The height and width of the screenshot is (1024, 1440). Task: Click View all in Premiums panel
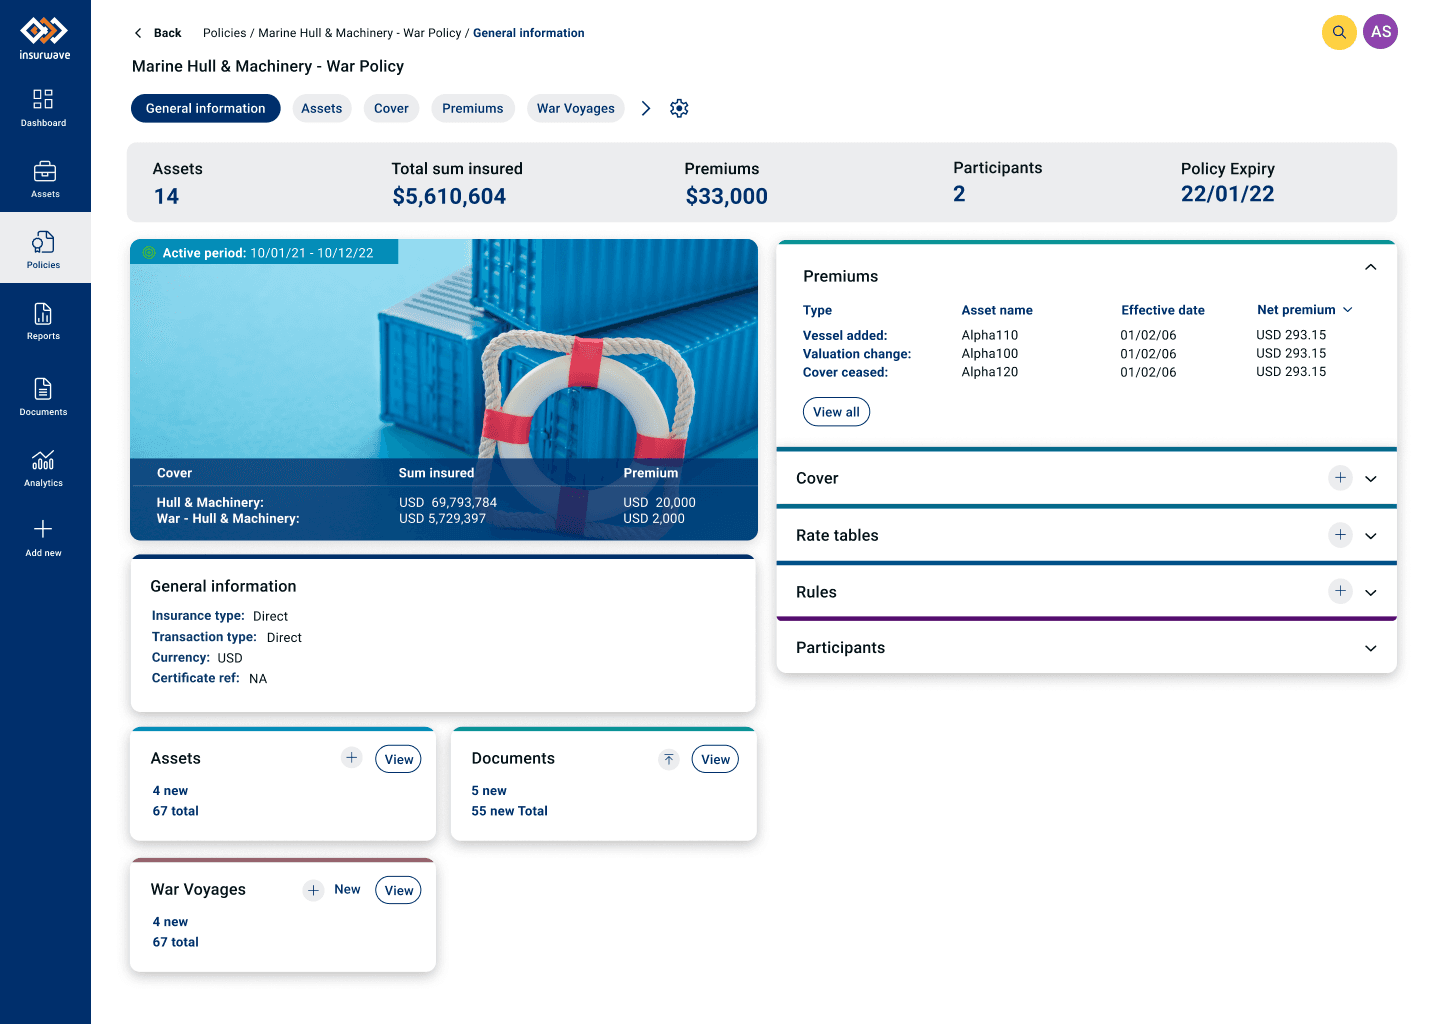(x=836, y=412)
